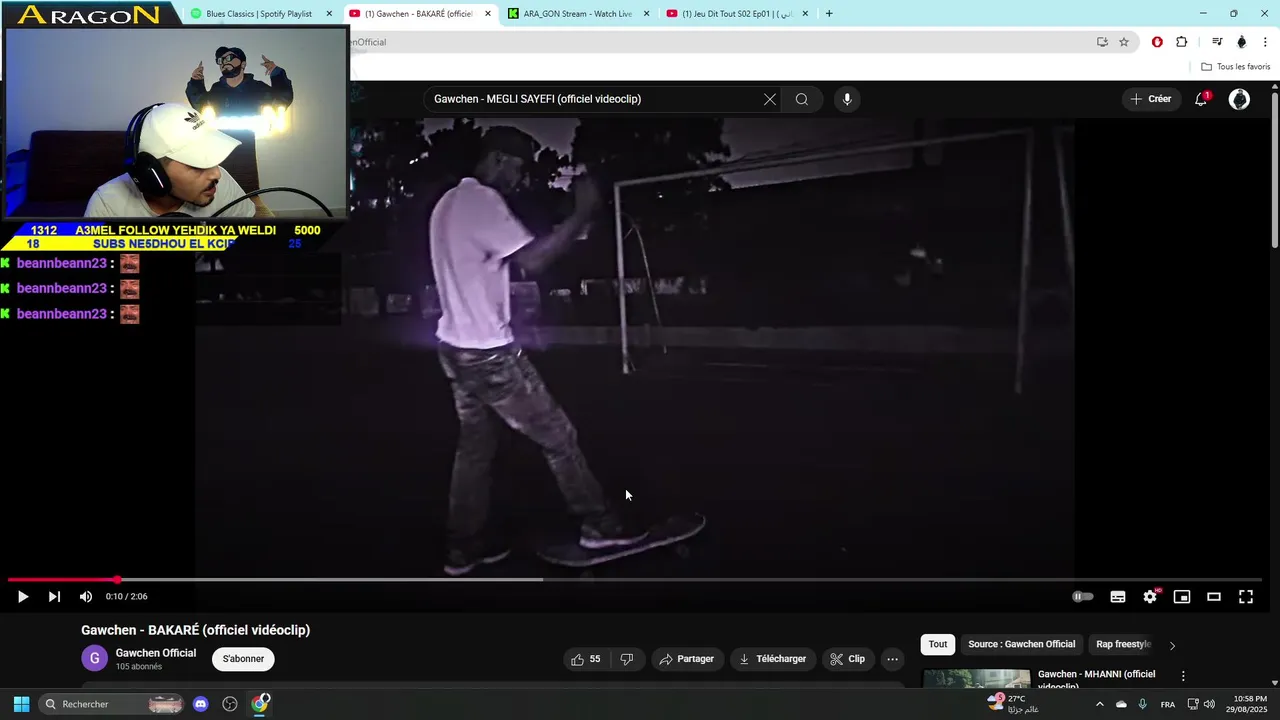This screenshot has width=1280, height=720.
Task: Share the video via Partager
Action: [687, 659]
